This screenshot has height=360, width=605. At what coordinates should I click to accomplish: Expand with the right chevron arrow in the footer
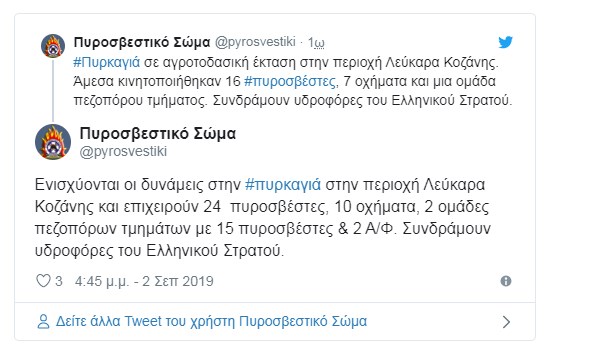(506, 322)
